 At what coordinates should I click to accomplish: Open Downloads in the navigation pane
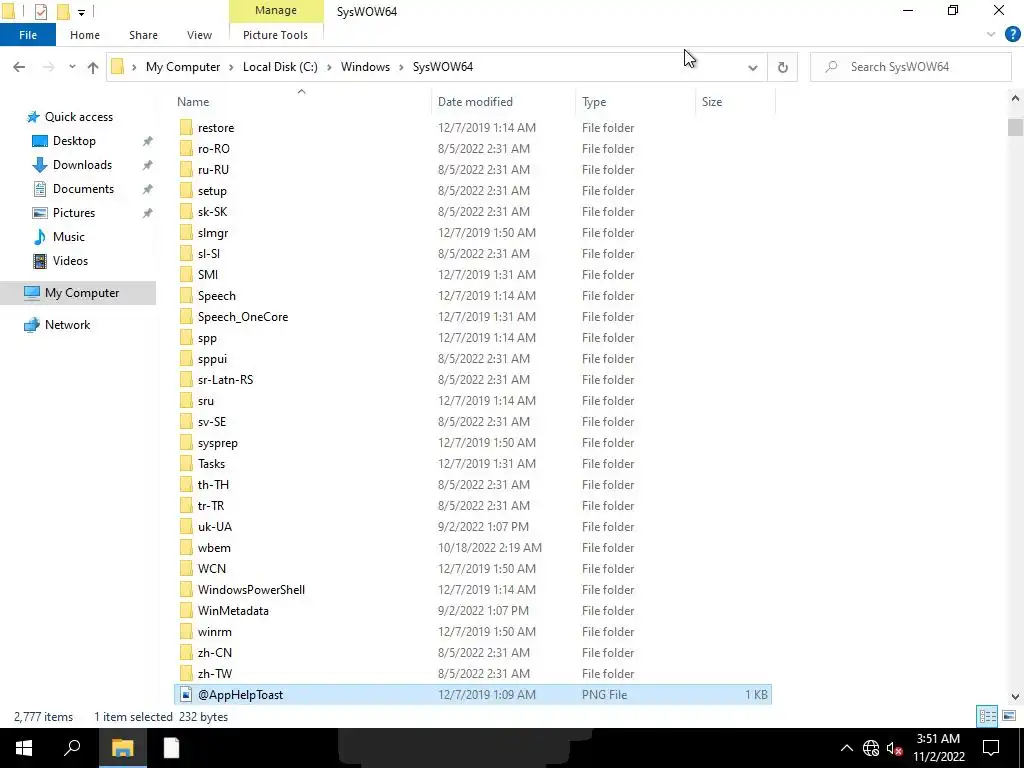pos(82,165)
